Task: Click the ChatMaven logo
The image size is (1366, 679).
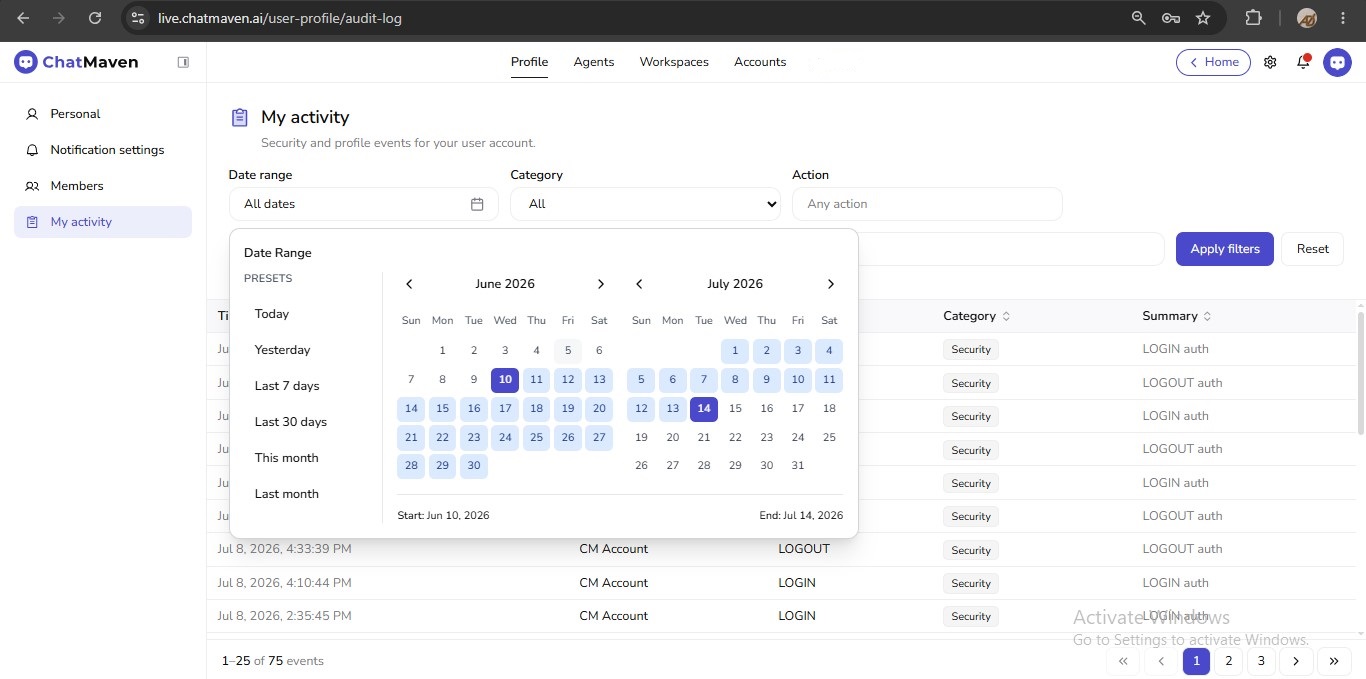Action: [x=76, y=62]
